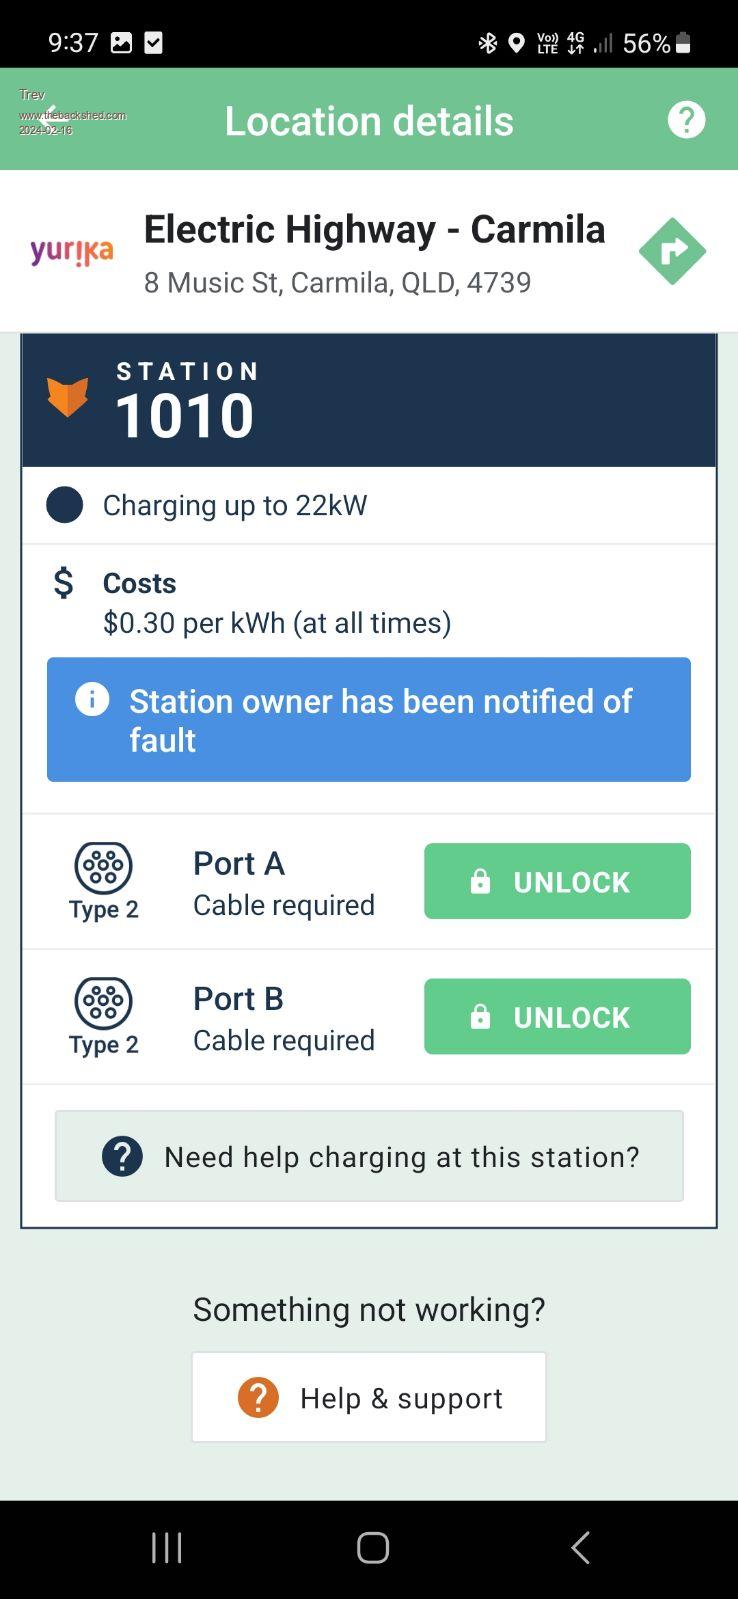This screenshot has width=738, height=1599.
Task: Open Help & support
Action: coord(369,1397)
